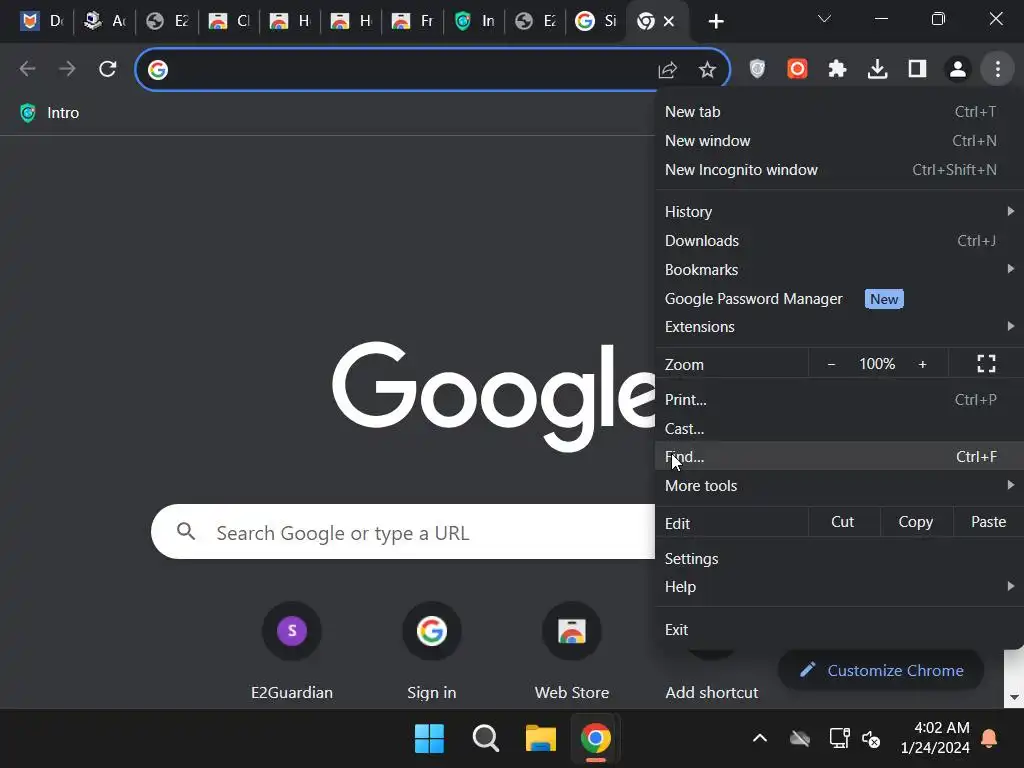Open Windows taskbar Search
This screenshot has height=768, width=1024.
[x=485, y=739]
